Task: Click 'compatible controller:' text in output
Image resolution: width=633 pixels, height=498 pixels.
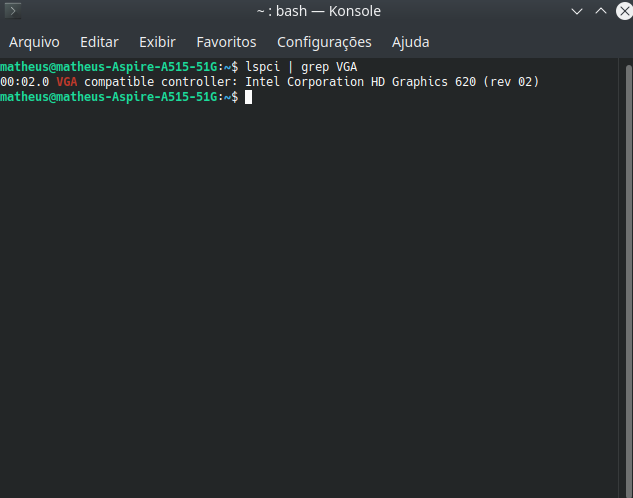Action: (161, 82)
